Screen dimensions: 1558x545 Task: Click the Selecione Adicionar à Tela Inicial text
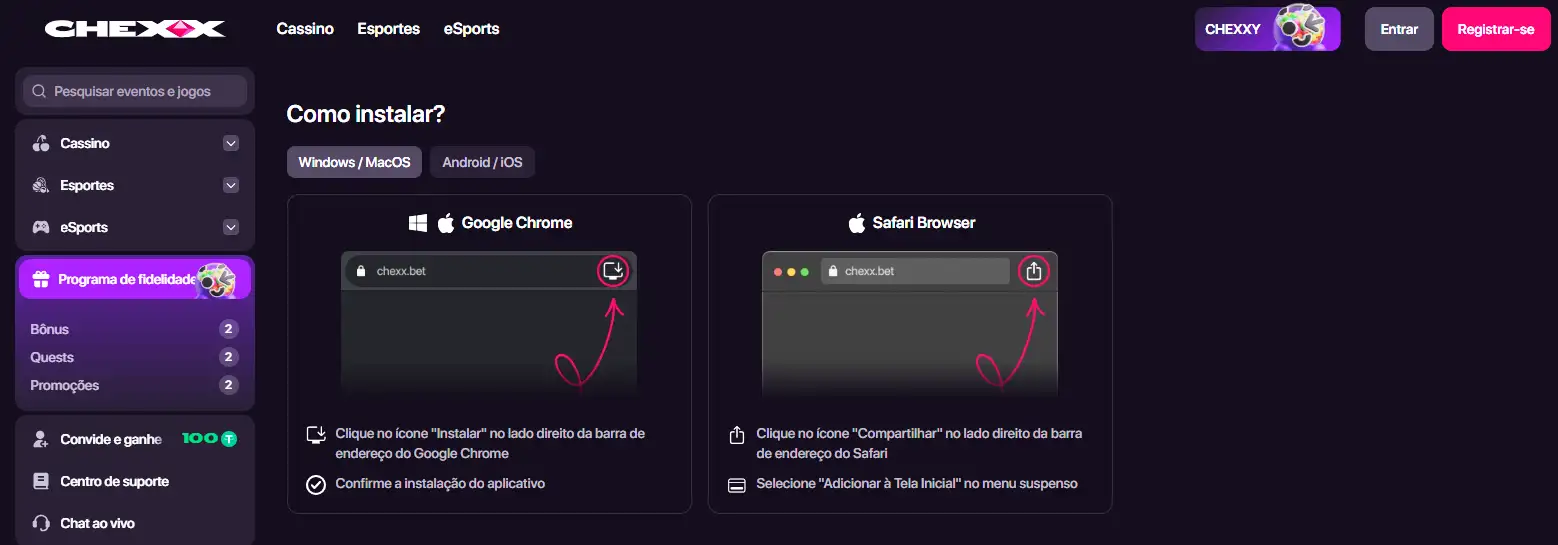click(x=917, y=483)
